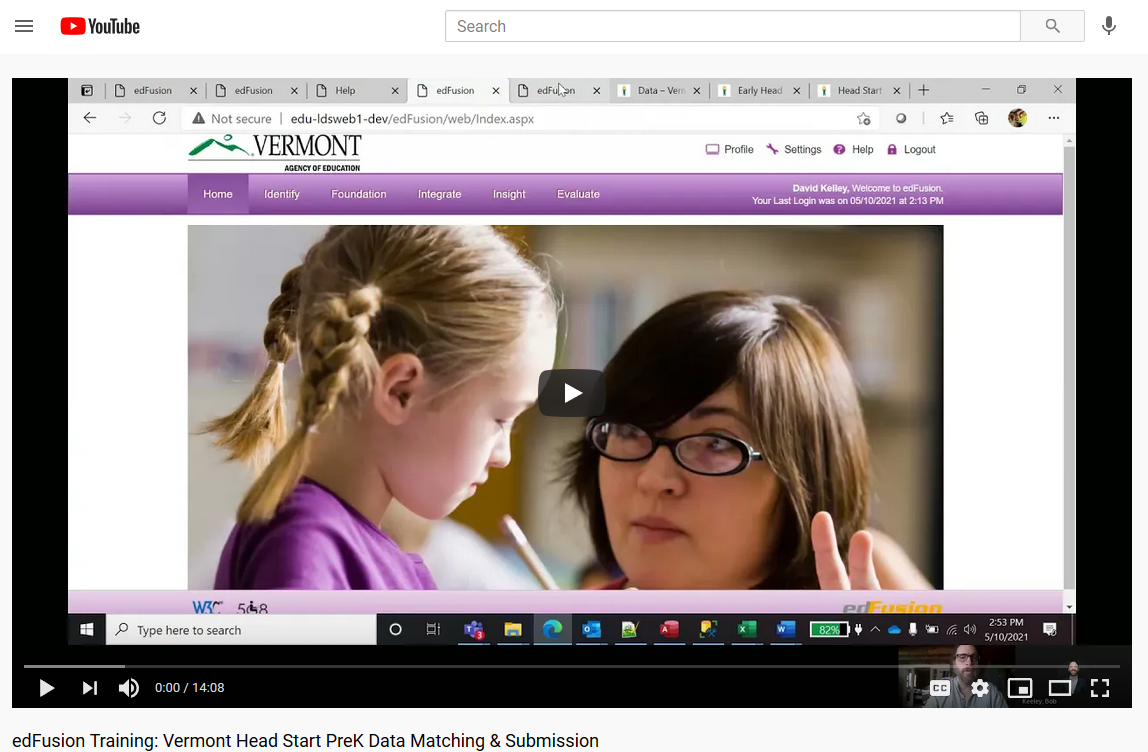Select the Home menu item
1148x752 pixels.
click(218, 194)
